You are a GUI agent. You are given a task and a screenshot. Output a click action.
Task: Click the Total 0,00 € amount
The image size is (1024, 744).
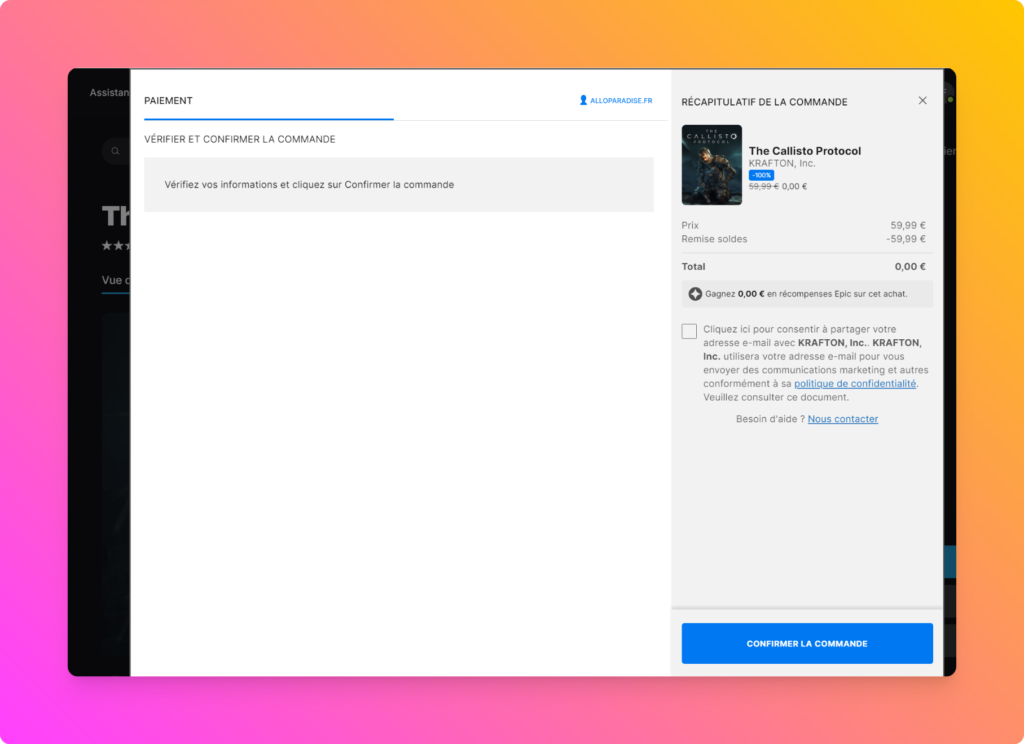point(909,267)
